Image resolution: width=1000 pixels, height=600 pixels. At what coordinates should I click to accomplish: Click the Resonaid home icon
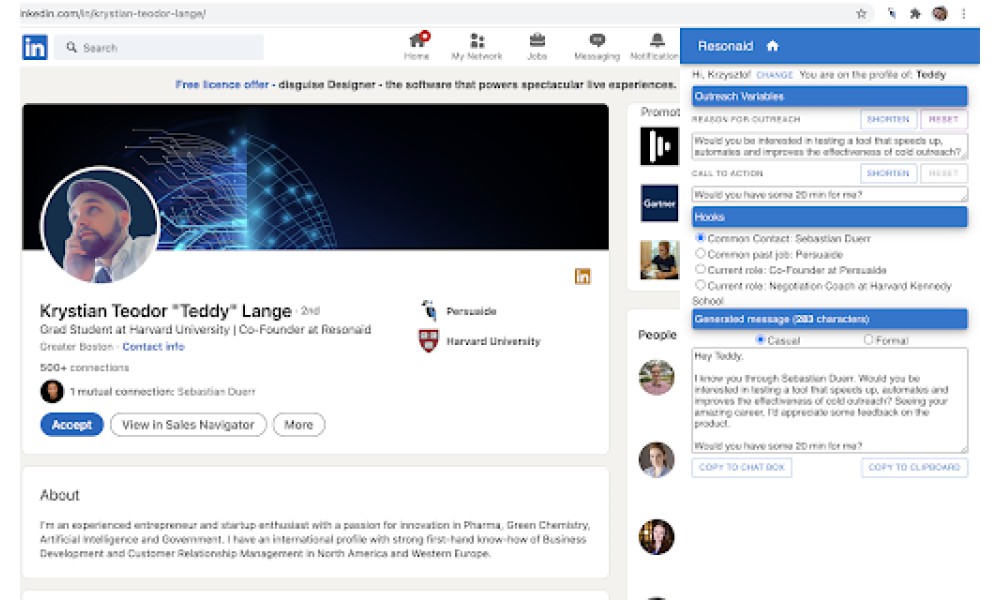coord(773,46)
